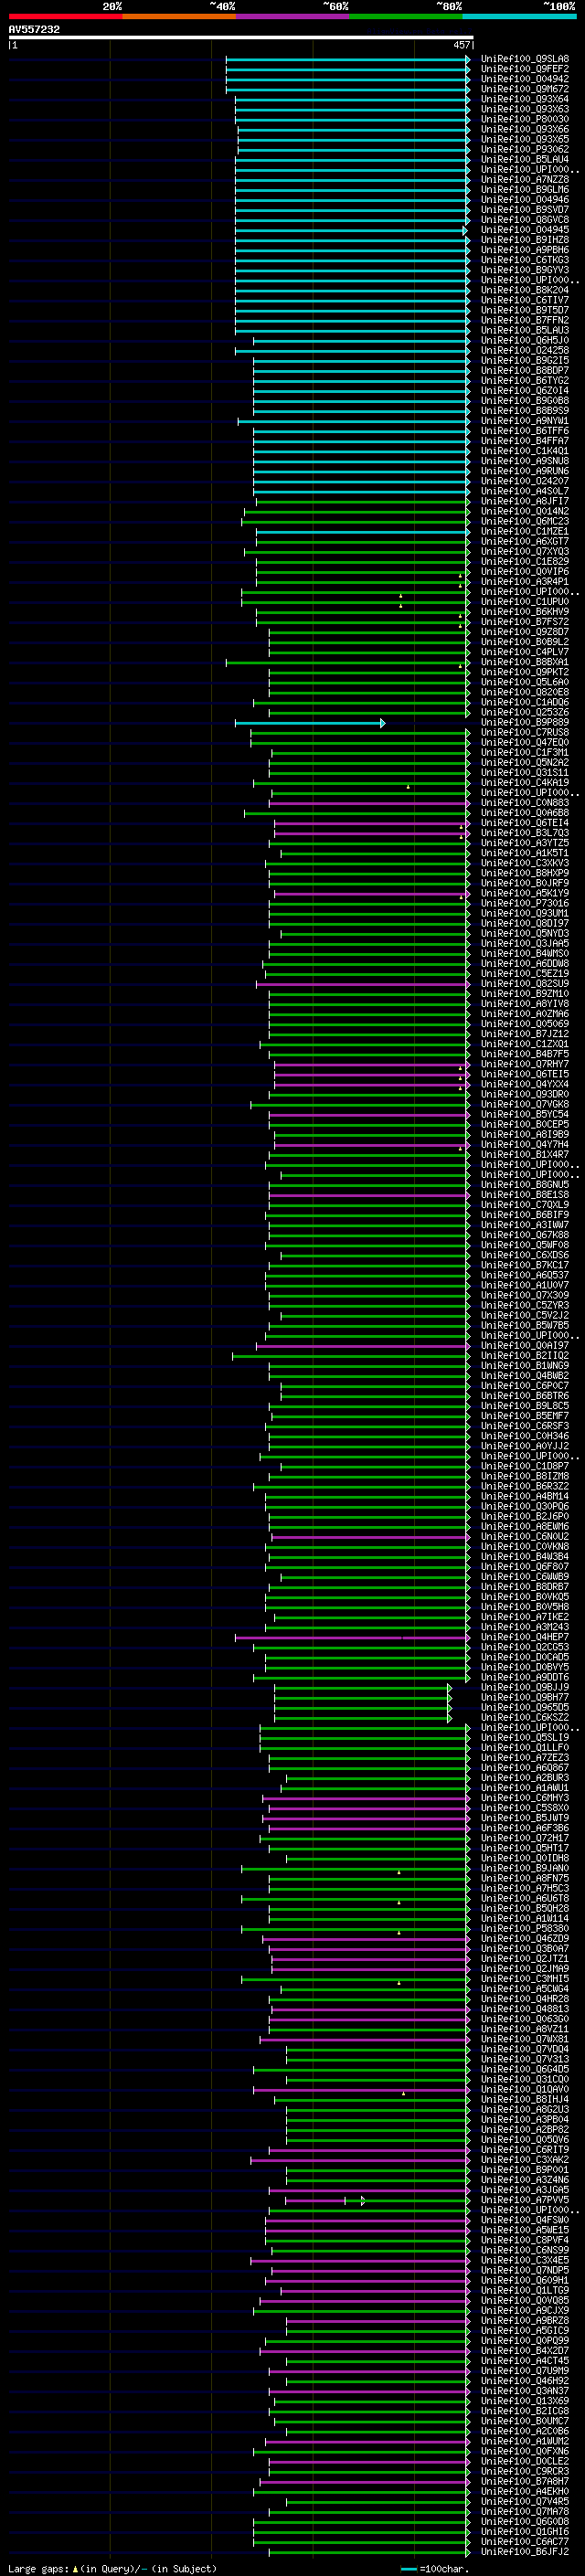Select hit label UniRef100_A9NYW1
The width and height of the screenshot is (585, 2576).
[x=524, y=421]
